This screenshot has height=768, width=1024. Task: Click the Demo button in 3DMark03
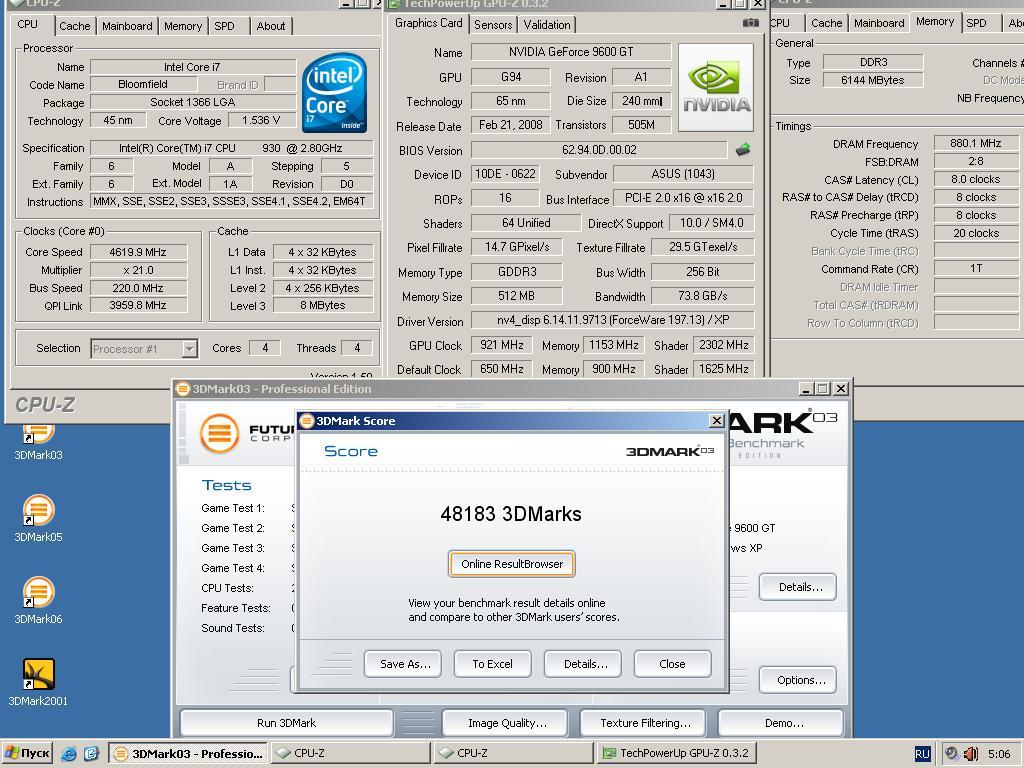[x=780, y=723]
